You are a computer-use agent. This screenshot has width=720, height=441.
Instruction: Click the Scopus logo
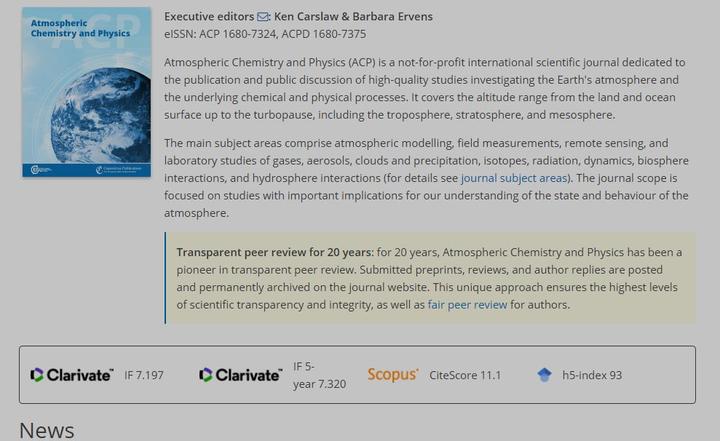(x=392, y=375)
